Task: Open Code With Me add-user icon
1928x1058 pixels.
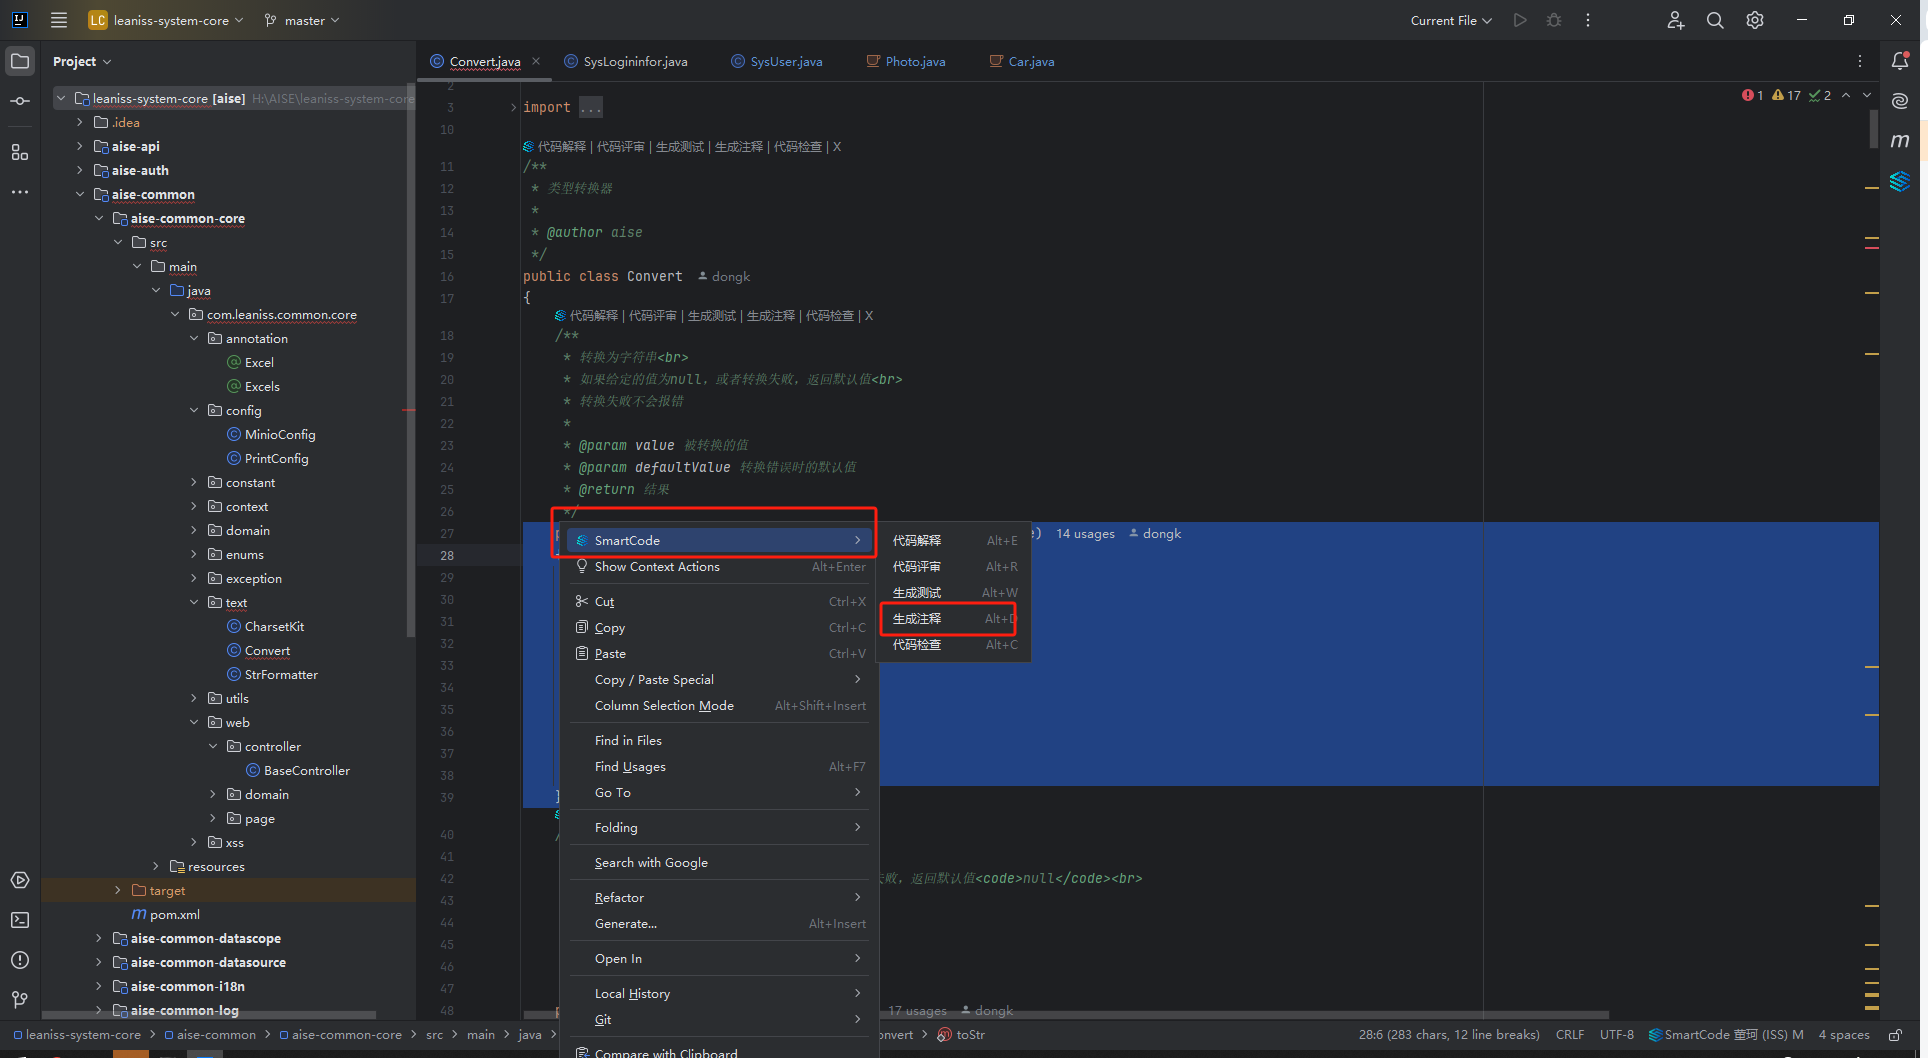Action: coord(1676,20)
